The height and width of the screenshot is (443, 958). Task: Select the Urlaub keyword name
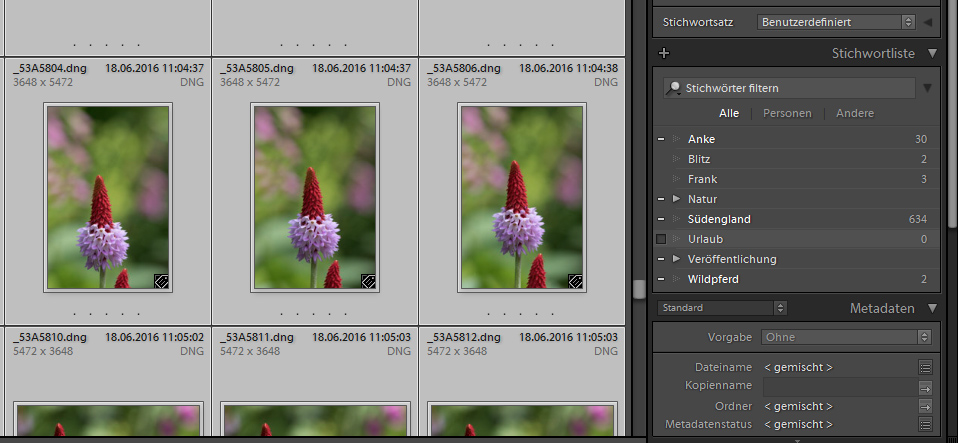[x=705, y=240]
